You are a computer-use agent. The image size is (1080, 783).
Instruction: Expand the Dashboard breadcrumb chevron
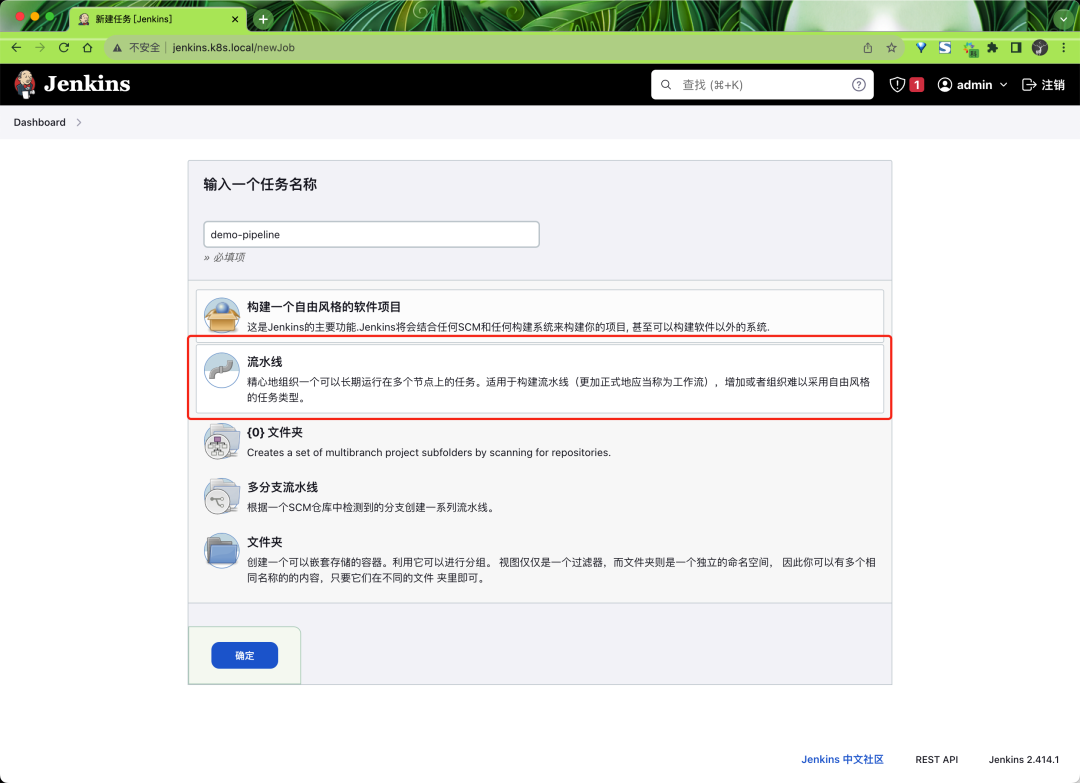coord(79,123)
